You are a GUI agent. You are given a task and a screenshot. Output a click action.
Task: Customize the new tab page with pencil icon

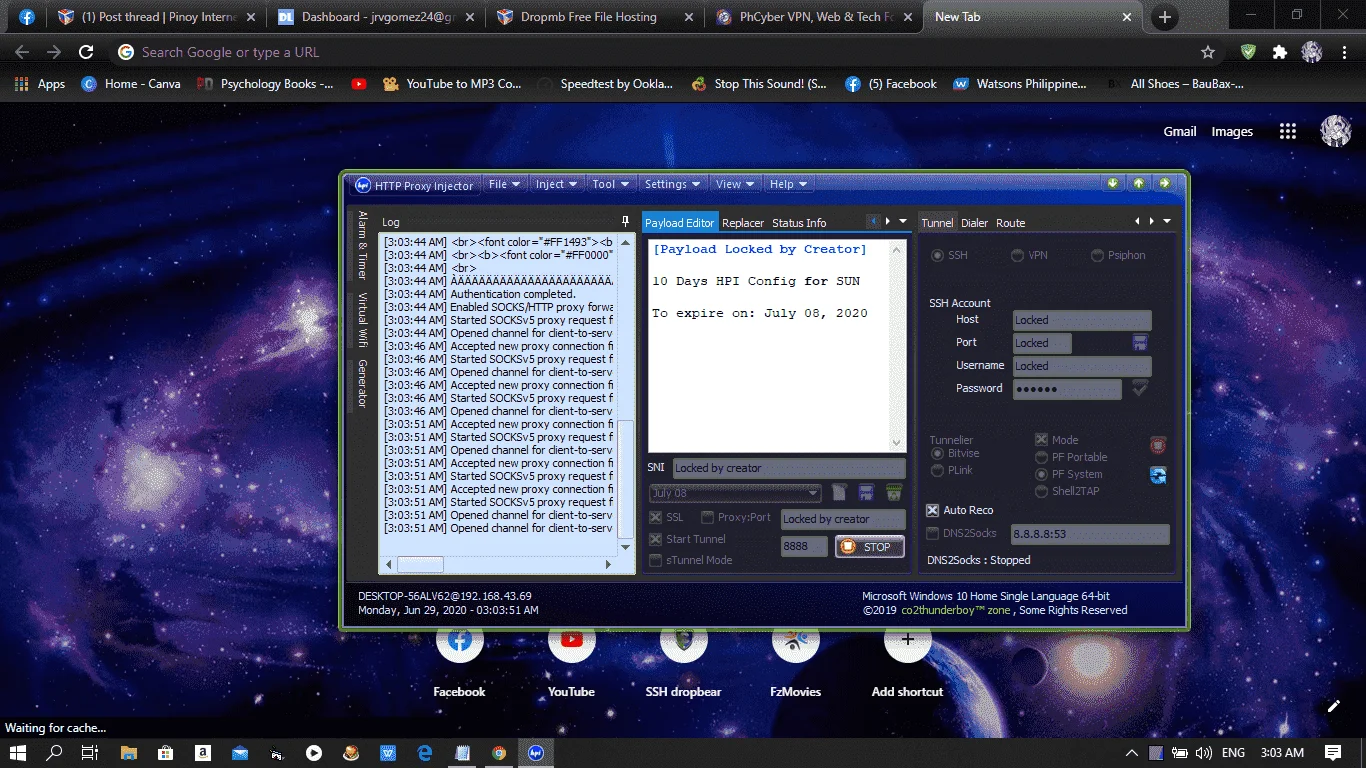(1333, 706)
